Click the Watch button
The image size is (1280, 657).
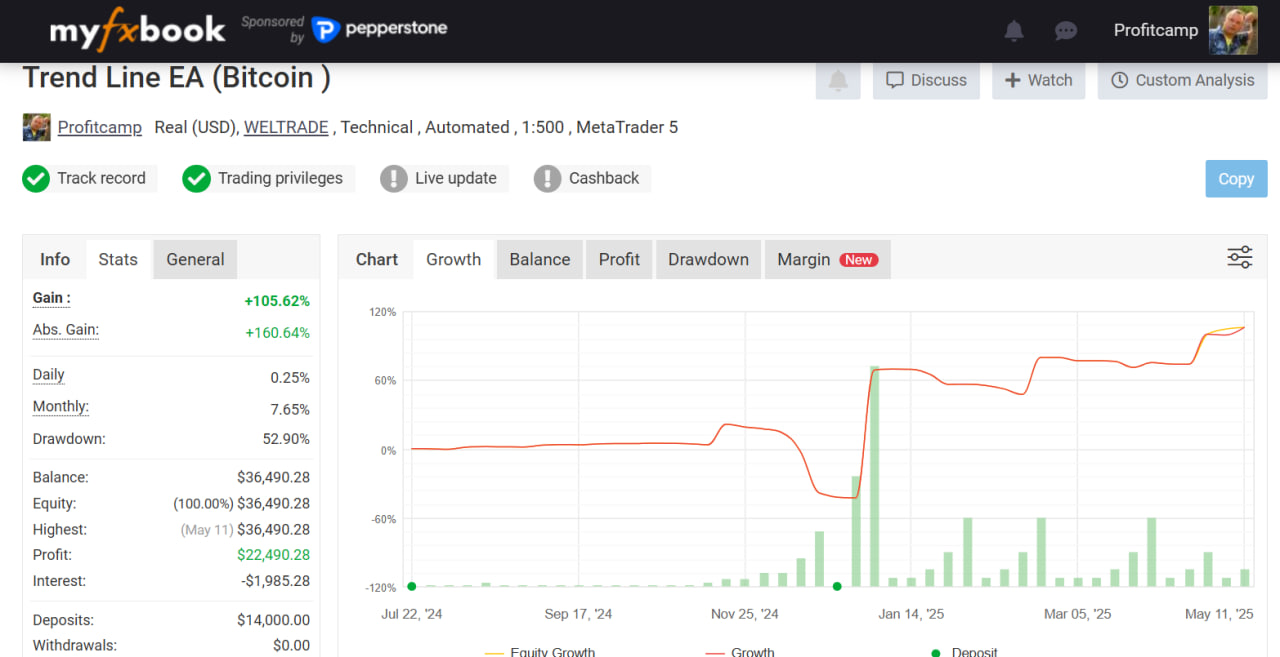(x=1038, y=81)
